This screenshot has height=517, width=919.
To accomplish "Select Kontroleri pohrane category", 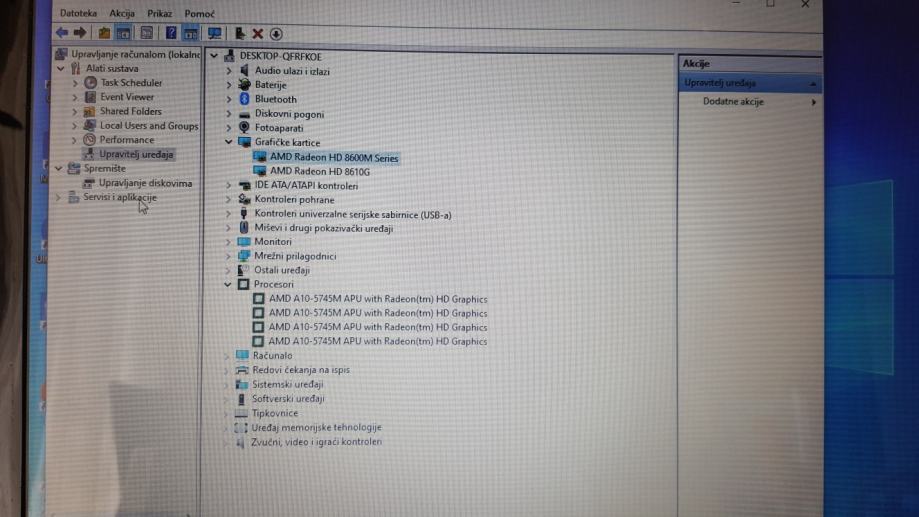I will 294,200.
